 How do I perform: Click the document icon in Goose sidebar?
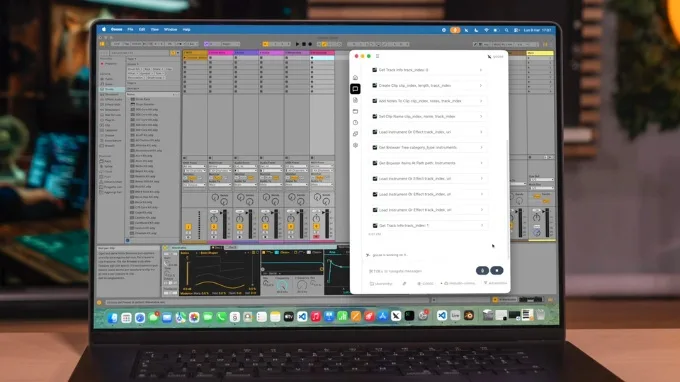(x=355, y=100)
